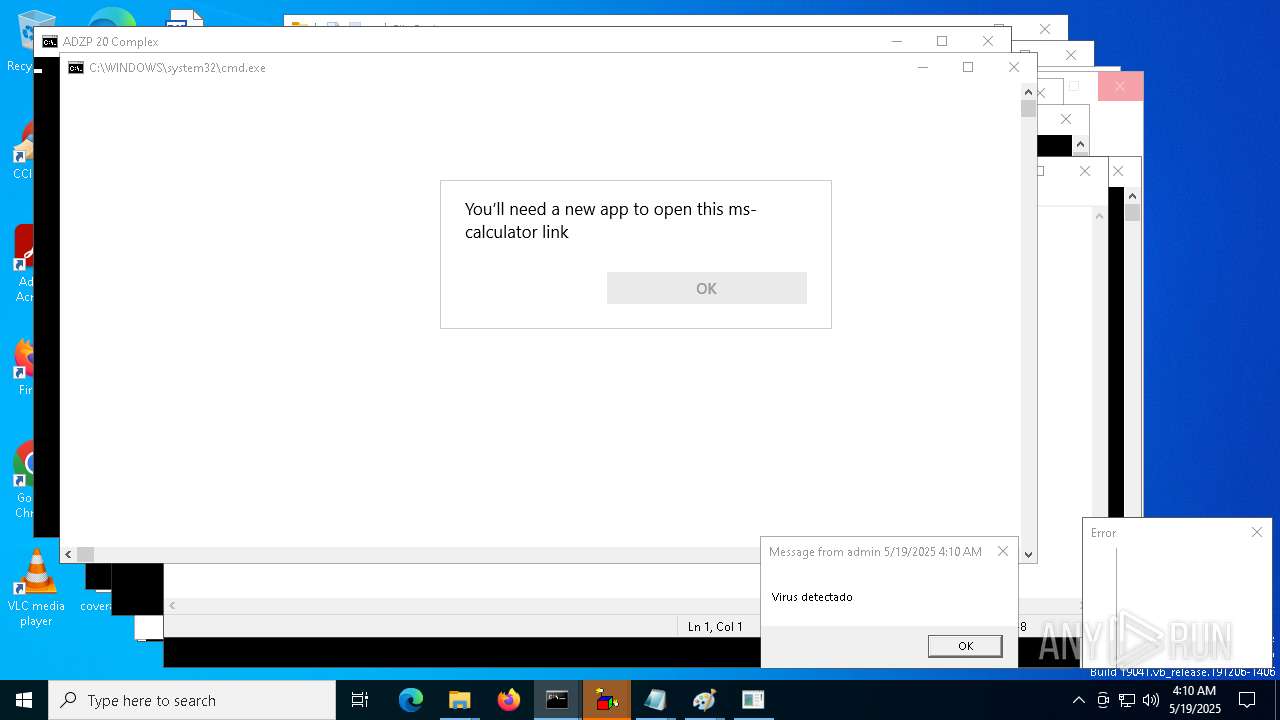Click Ln 1, Col 1 in Notepad status bar
This screenshot has height=720, width=1280.
tap(715, 627)
